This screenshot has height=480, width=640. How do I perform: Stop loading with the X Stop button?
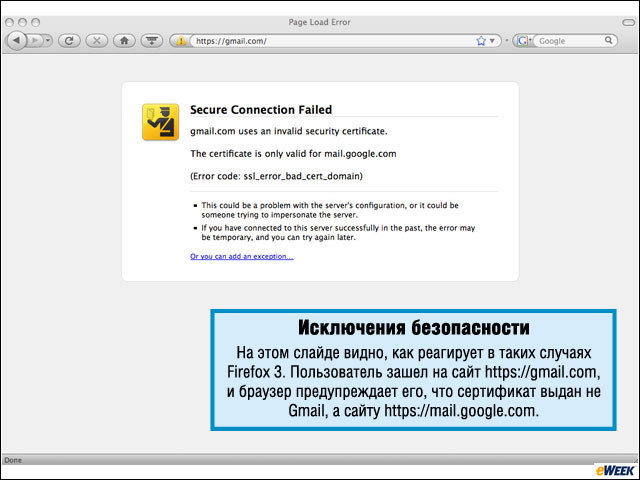coord(97,41)
